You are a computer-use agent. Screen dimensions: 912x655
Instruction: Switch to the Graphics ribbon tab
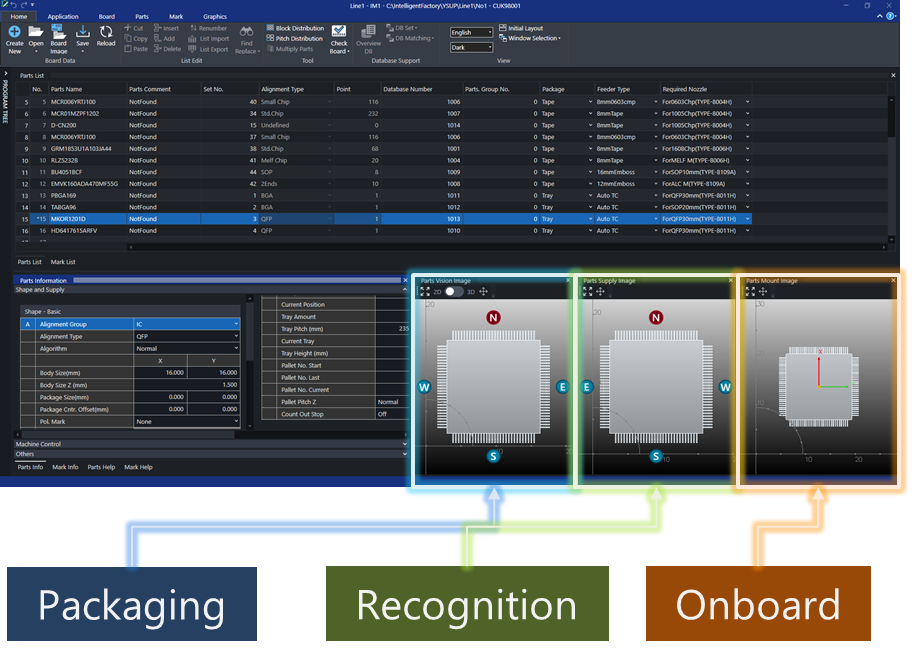[215, 17]
